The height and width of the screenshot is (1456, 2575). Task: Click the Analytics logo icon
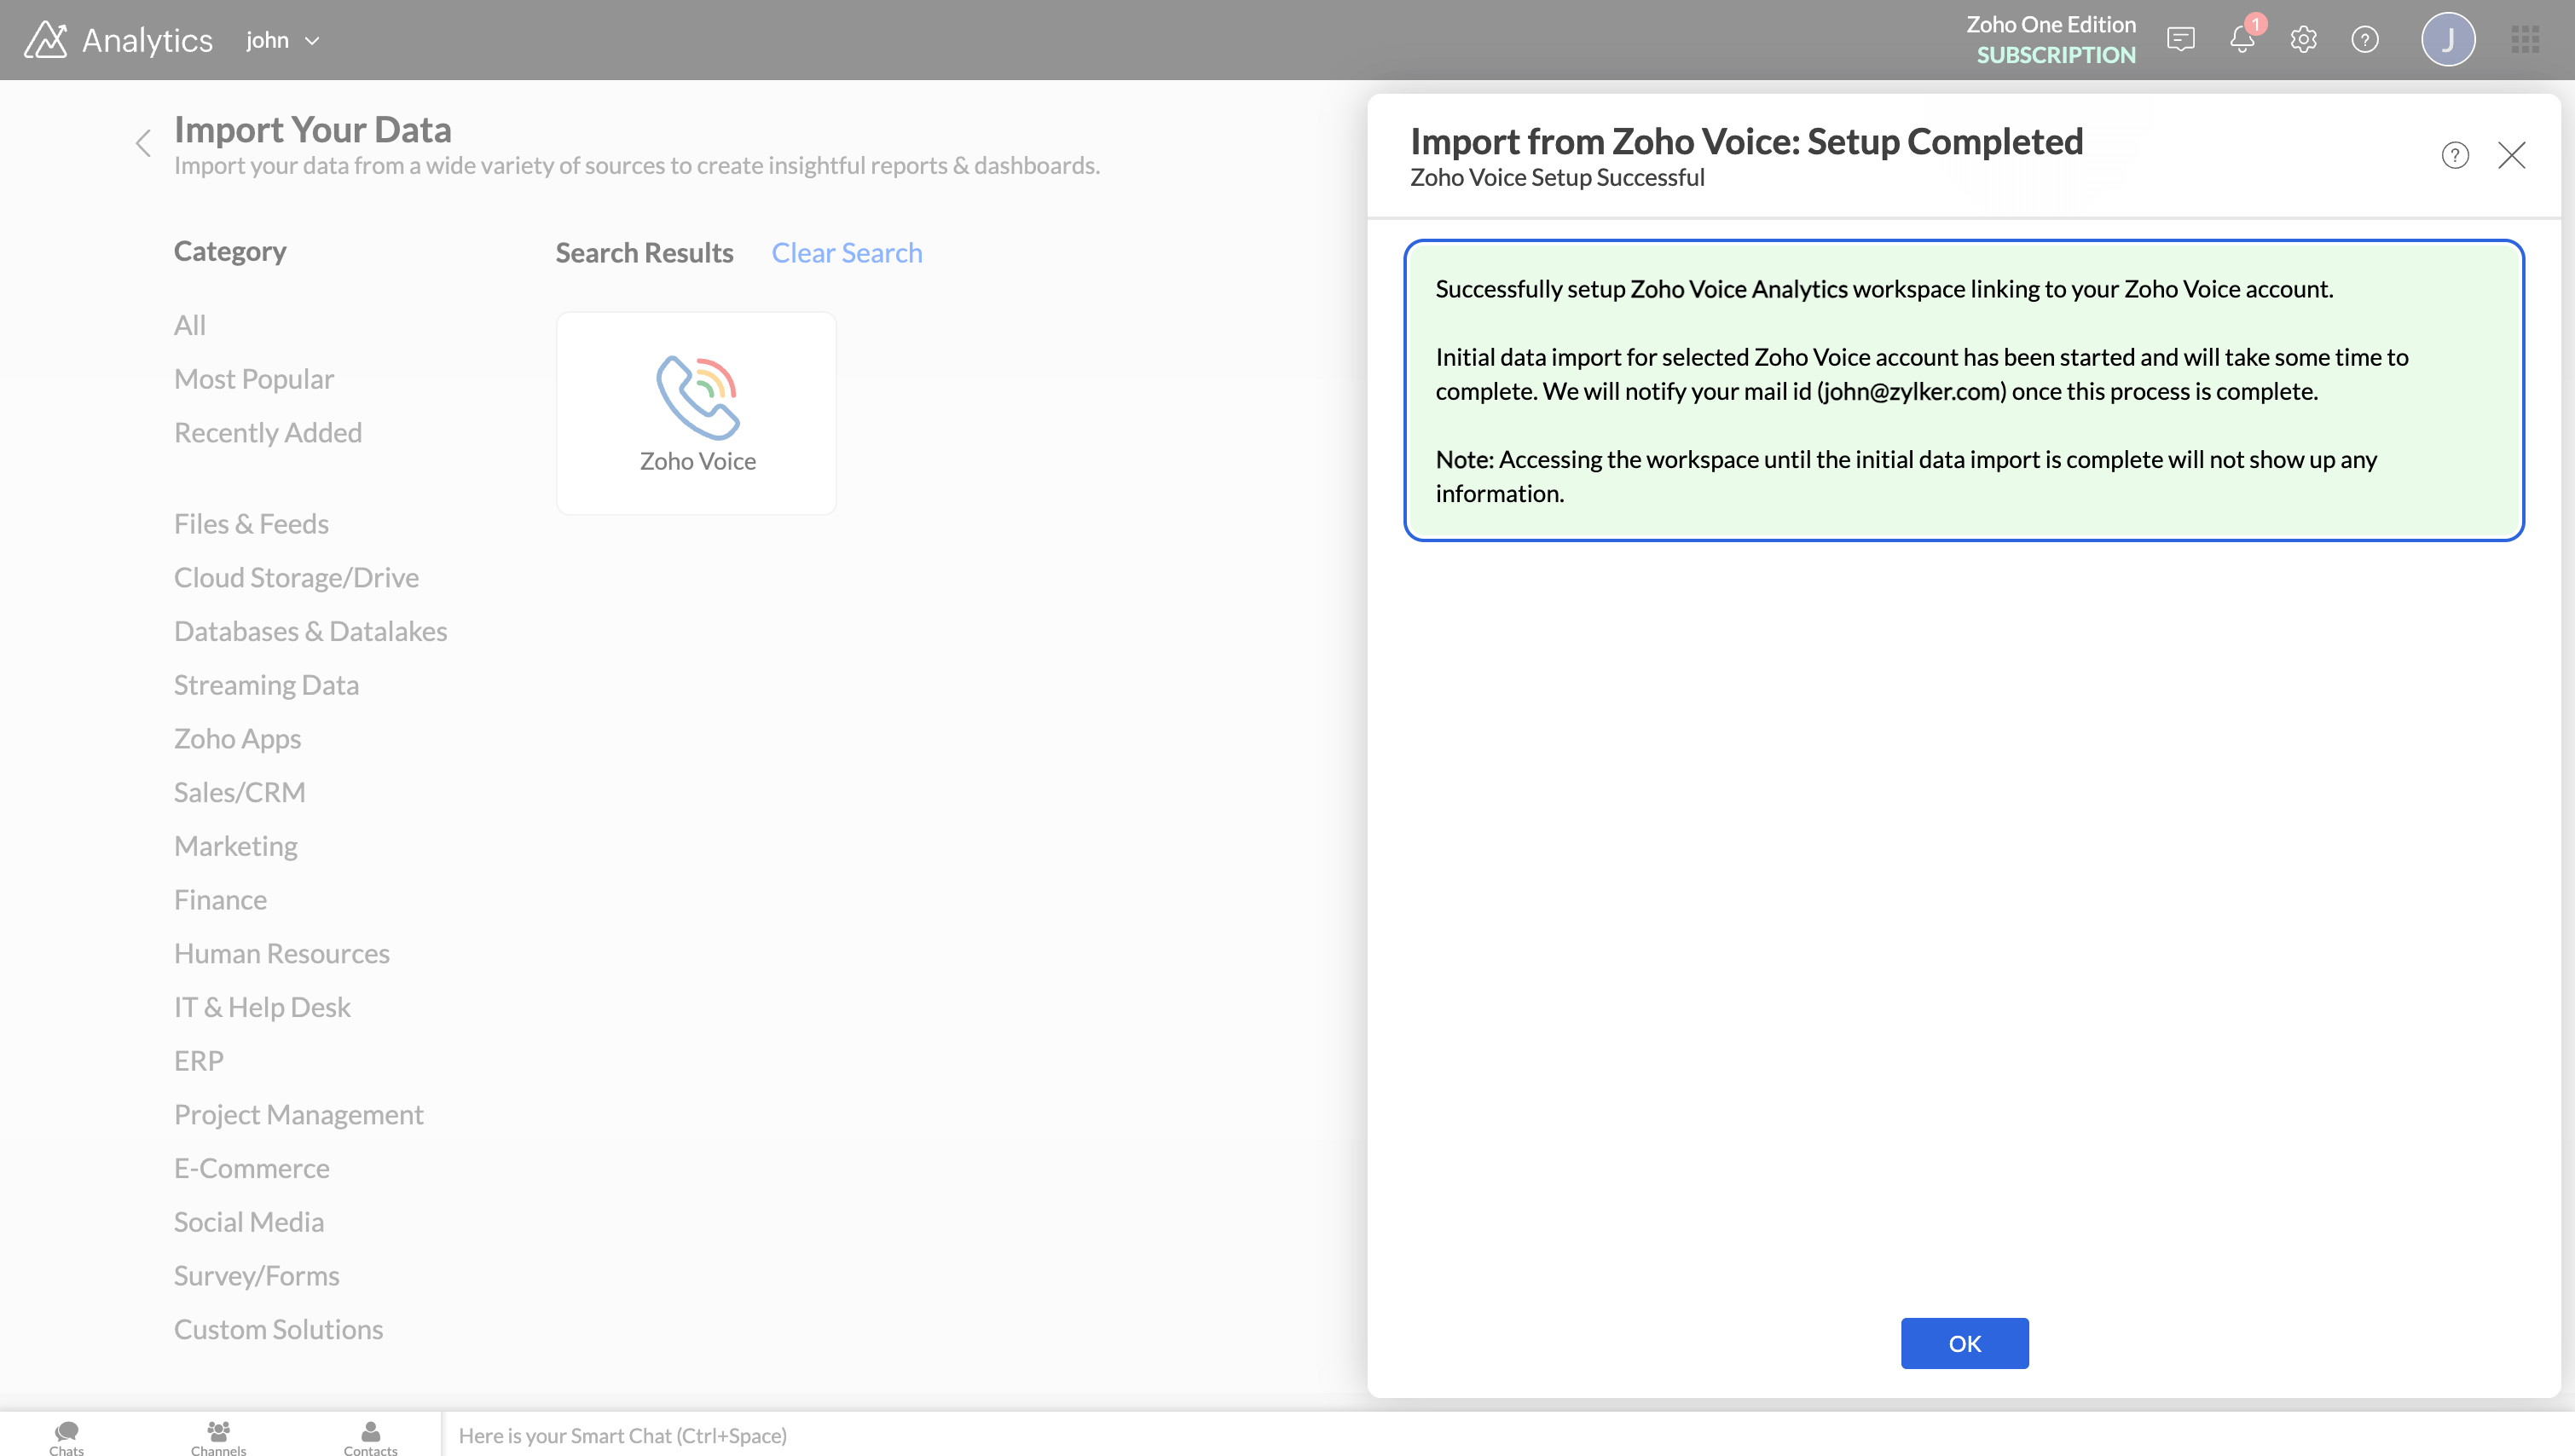46,40
